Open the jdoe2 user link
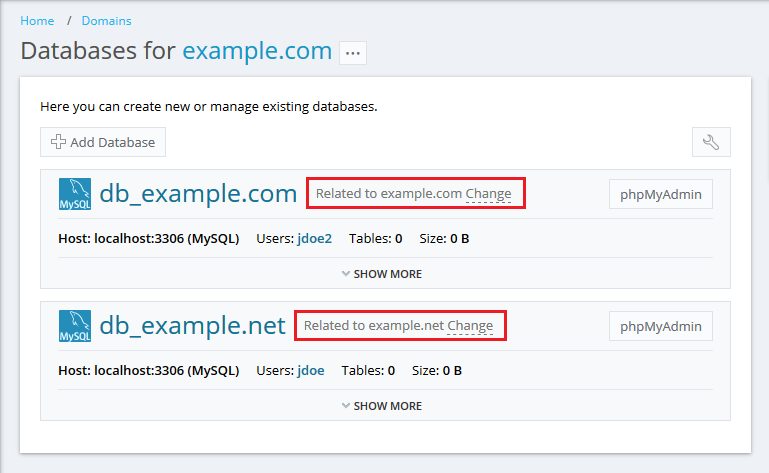This screenshot has height=473, width=769. point(314,238)
